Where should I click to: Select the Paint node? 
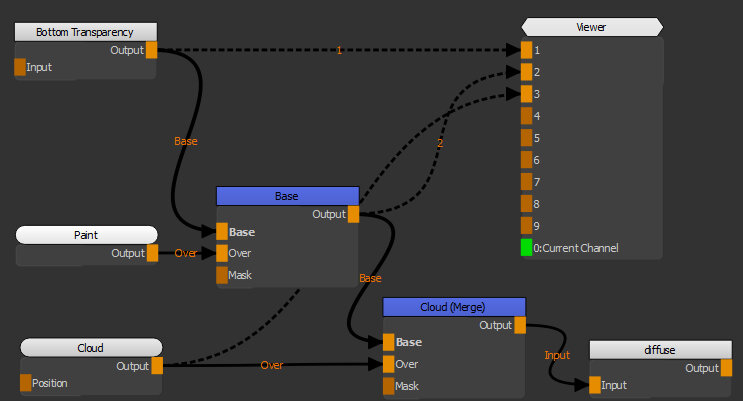coord(86,235)
